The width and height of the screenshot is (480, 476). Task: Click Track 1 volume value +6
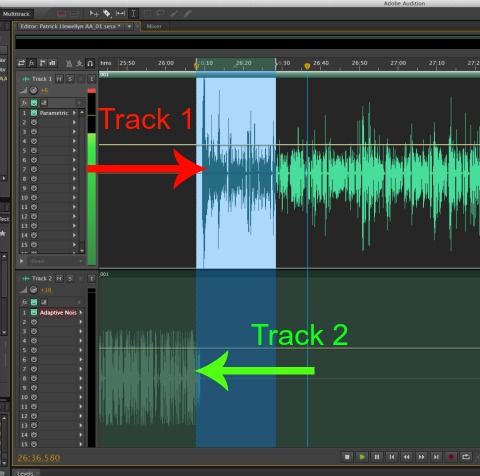(44, 90)
